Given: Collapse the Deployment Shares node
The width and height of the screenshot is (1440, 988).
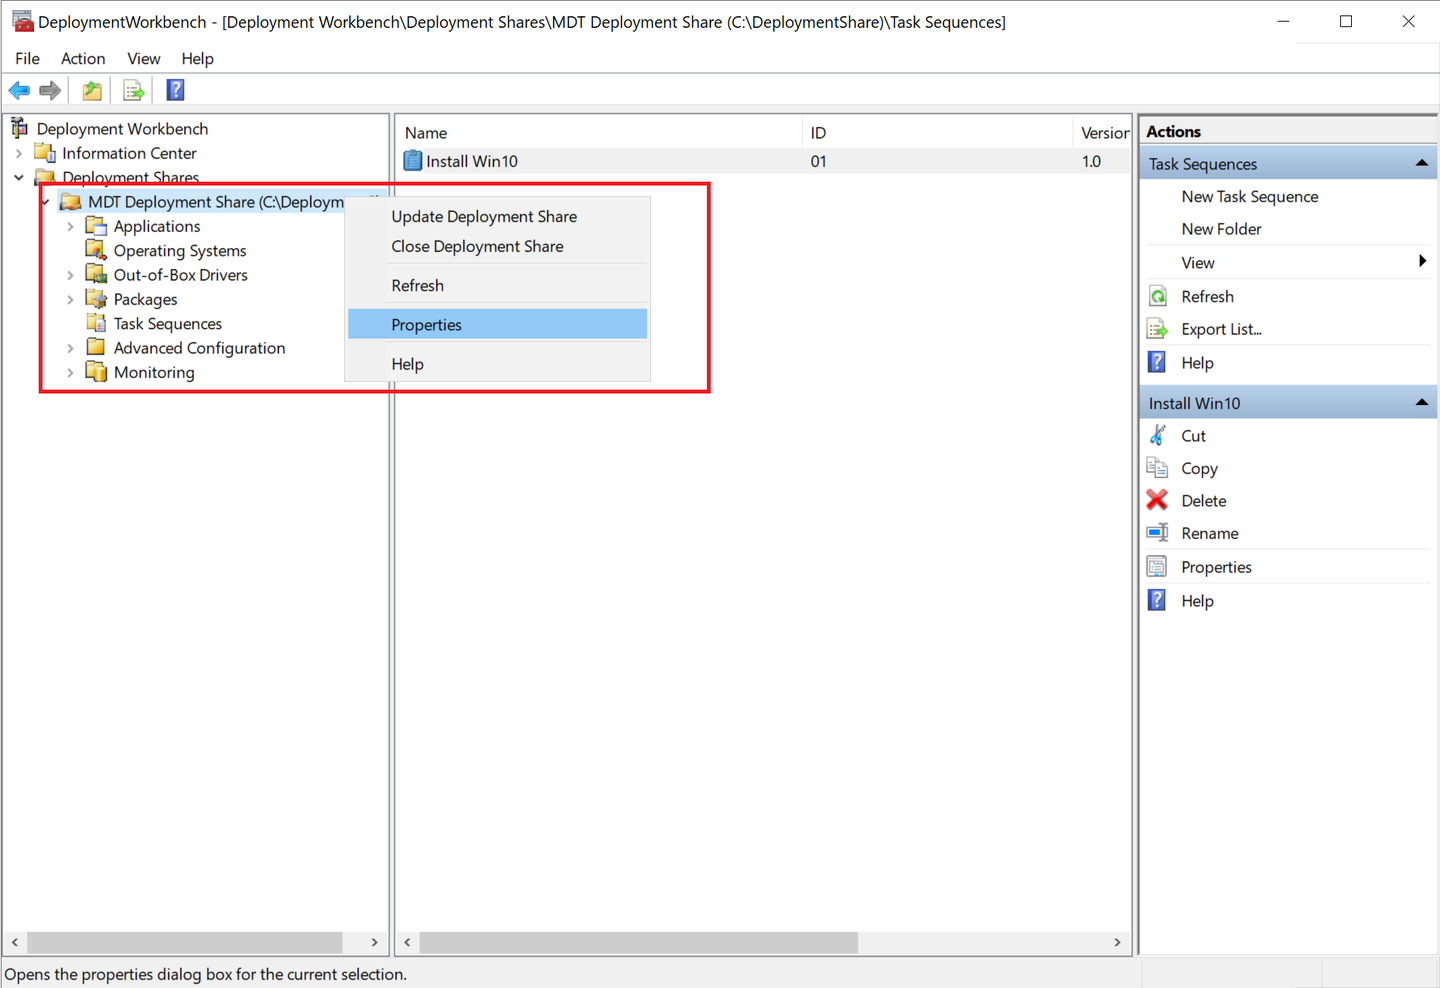Looking at the screenshot, I should 19,178.
